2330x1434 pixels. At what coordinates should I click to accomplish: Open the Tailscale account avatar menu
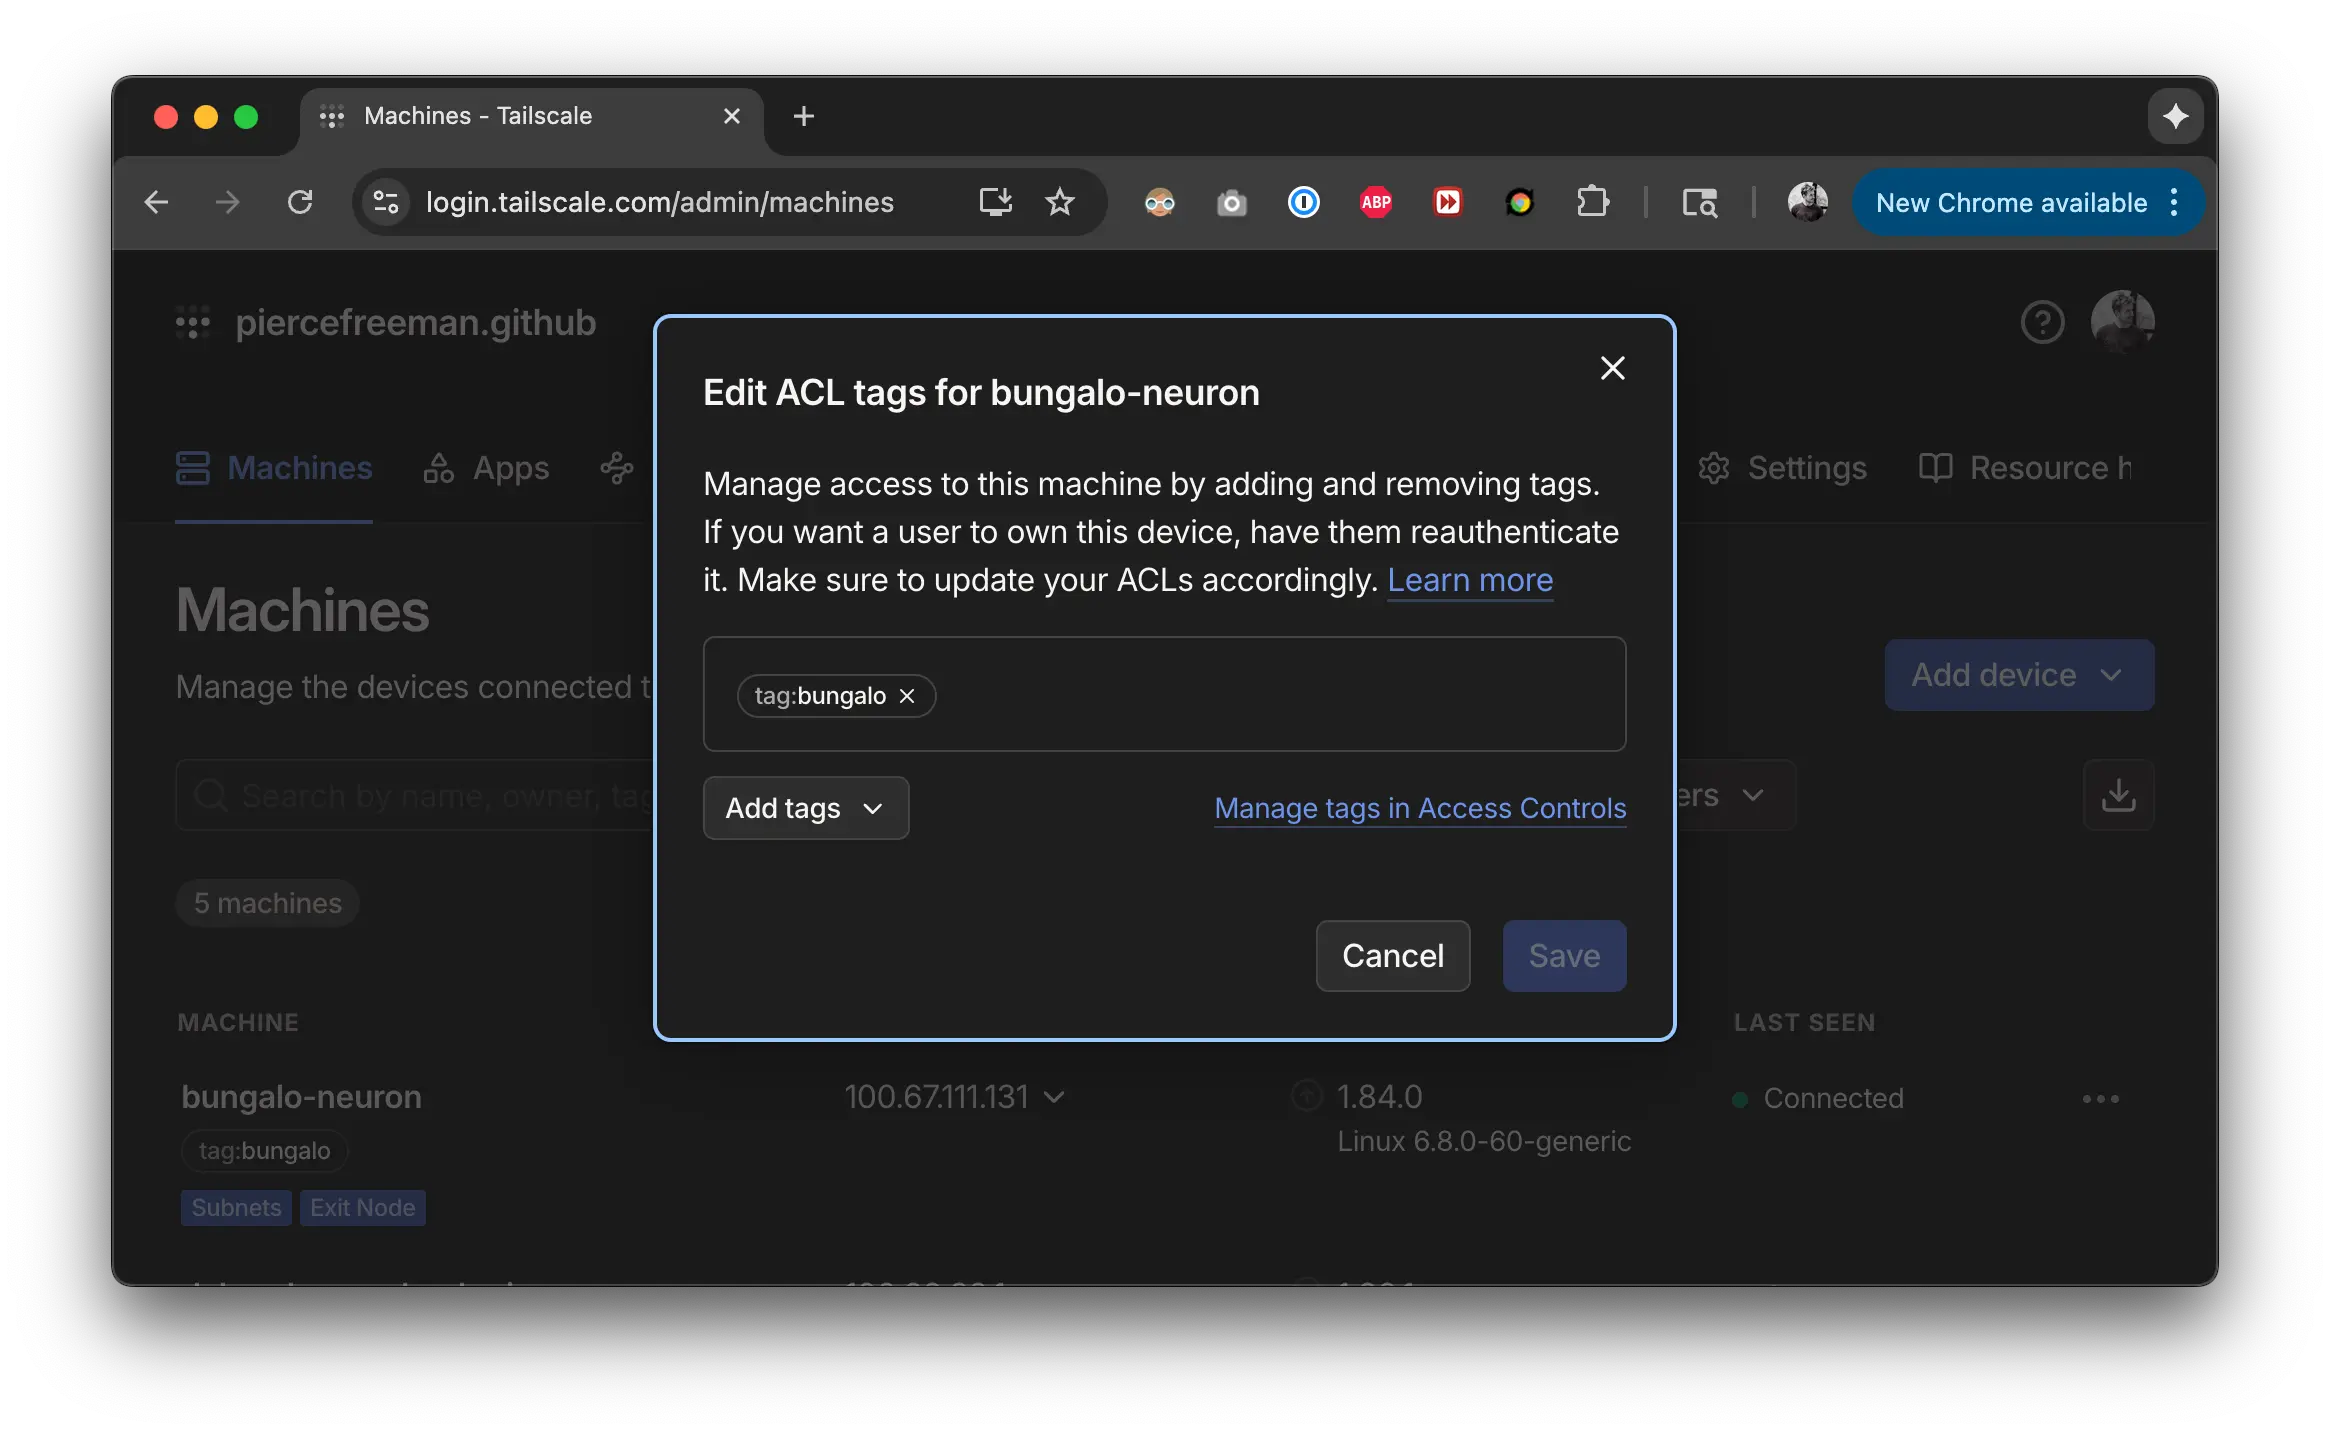tap(2124, 322)
